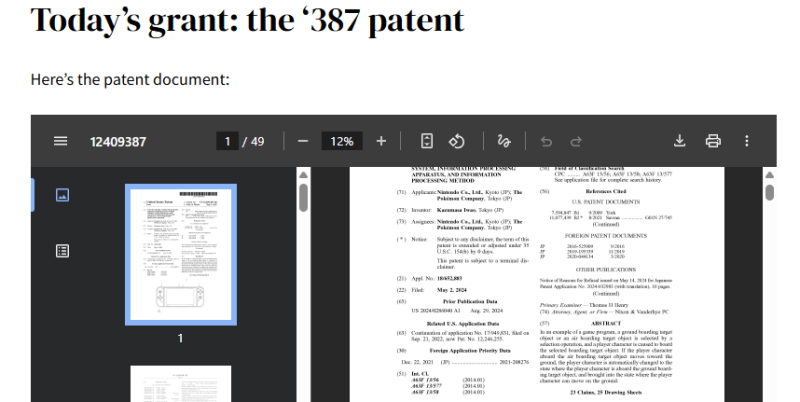Click the fit to page icon

point(427,141)
